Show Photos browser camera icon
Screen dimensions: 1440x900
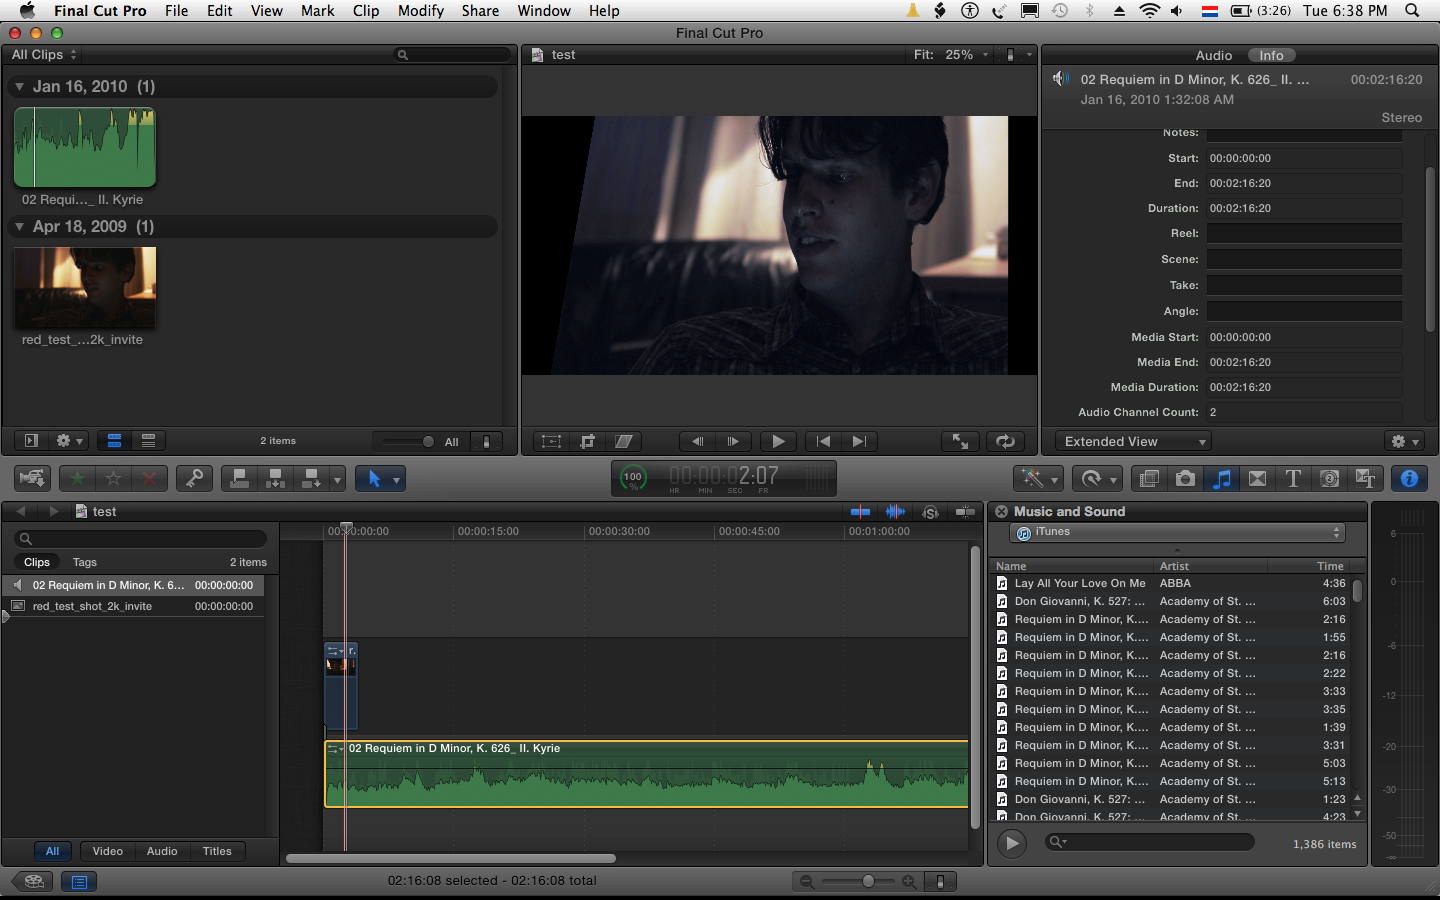coord(1185,479)
